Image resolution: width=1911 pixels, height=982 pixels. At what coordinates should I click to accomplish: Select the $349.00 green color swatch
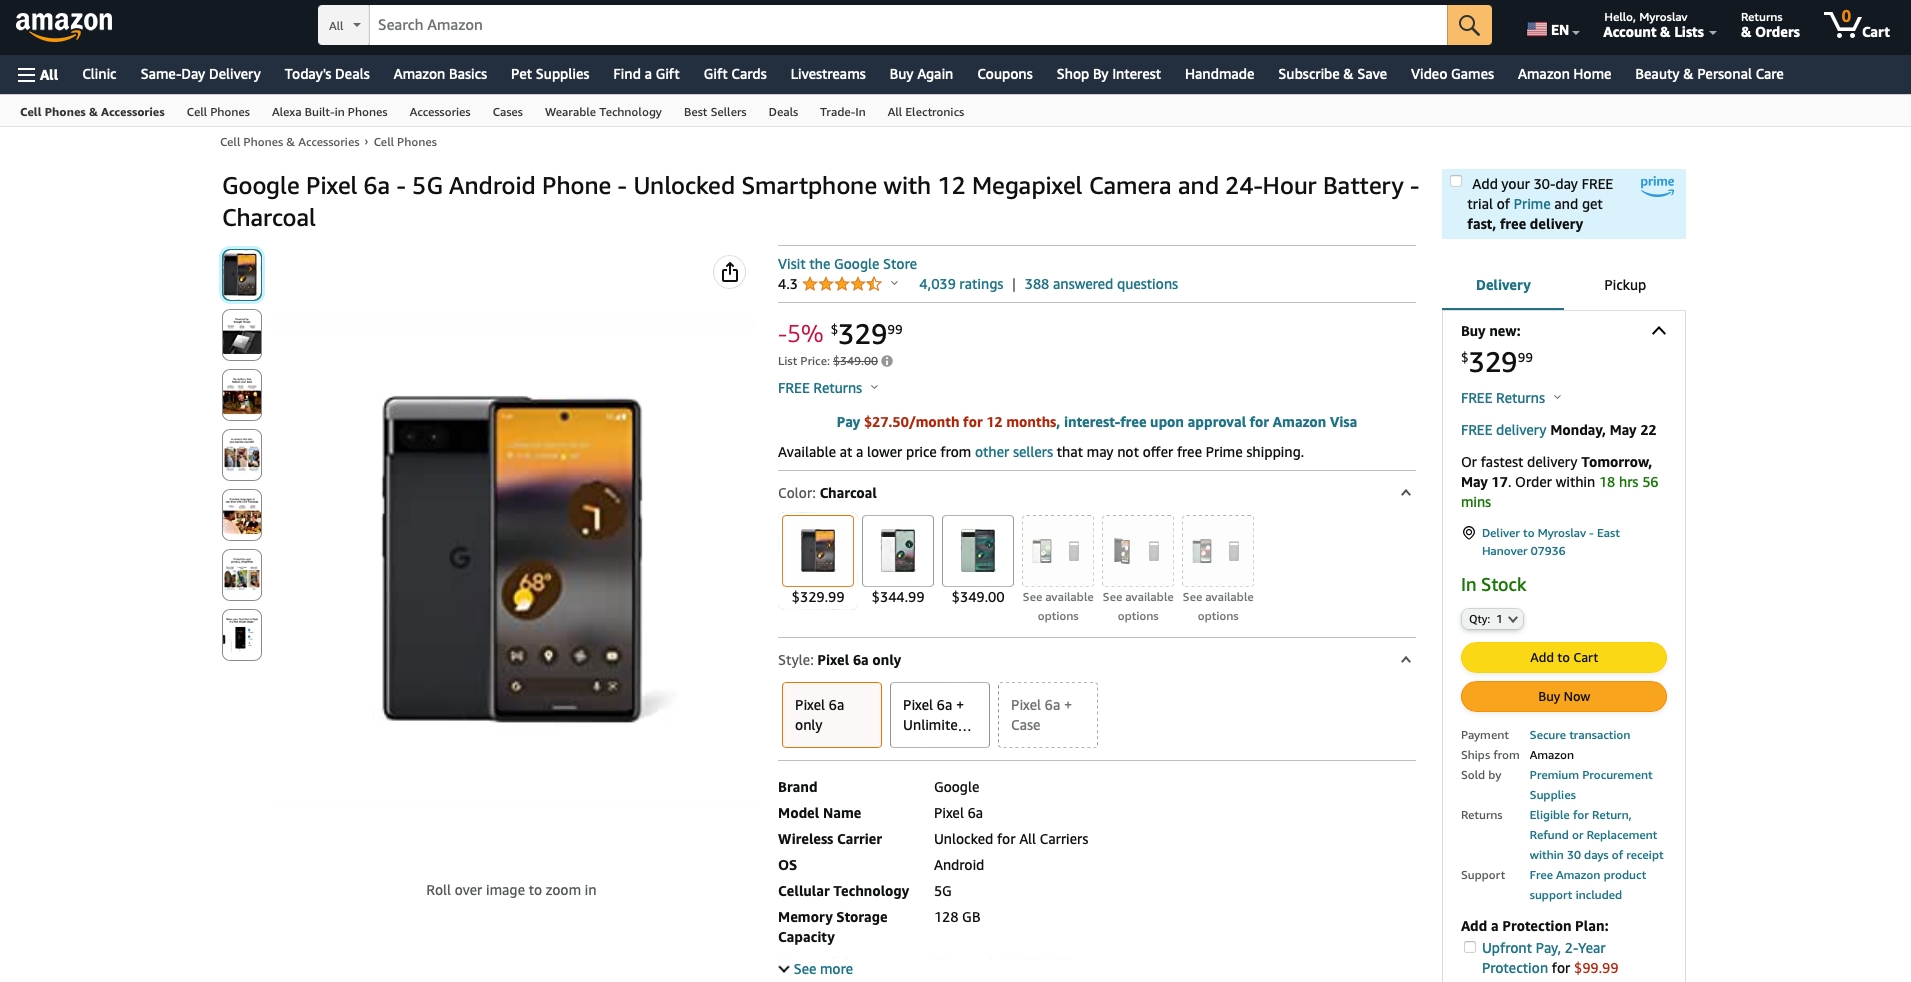click(978, 551)
